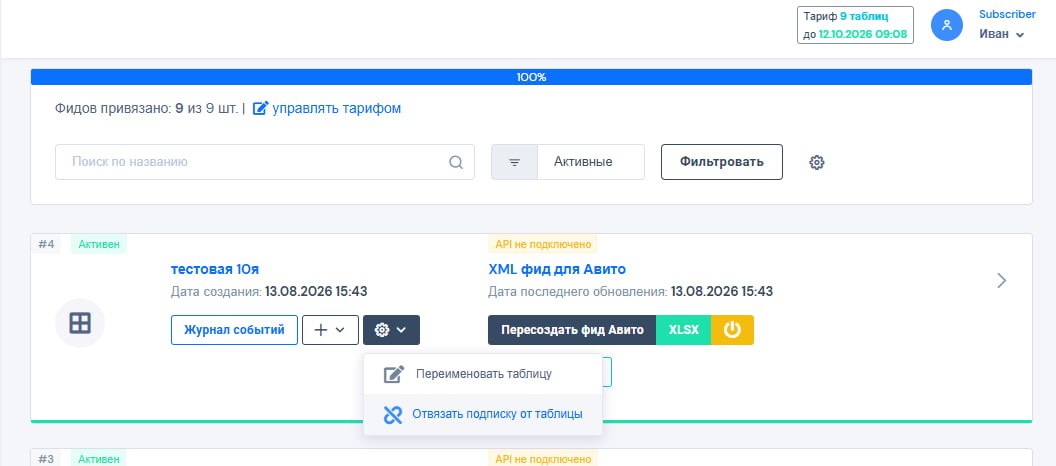Viewport: 1056px width, 466px height.
Task: Click the Активен badge on row #3
Action: 99,459
